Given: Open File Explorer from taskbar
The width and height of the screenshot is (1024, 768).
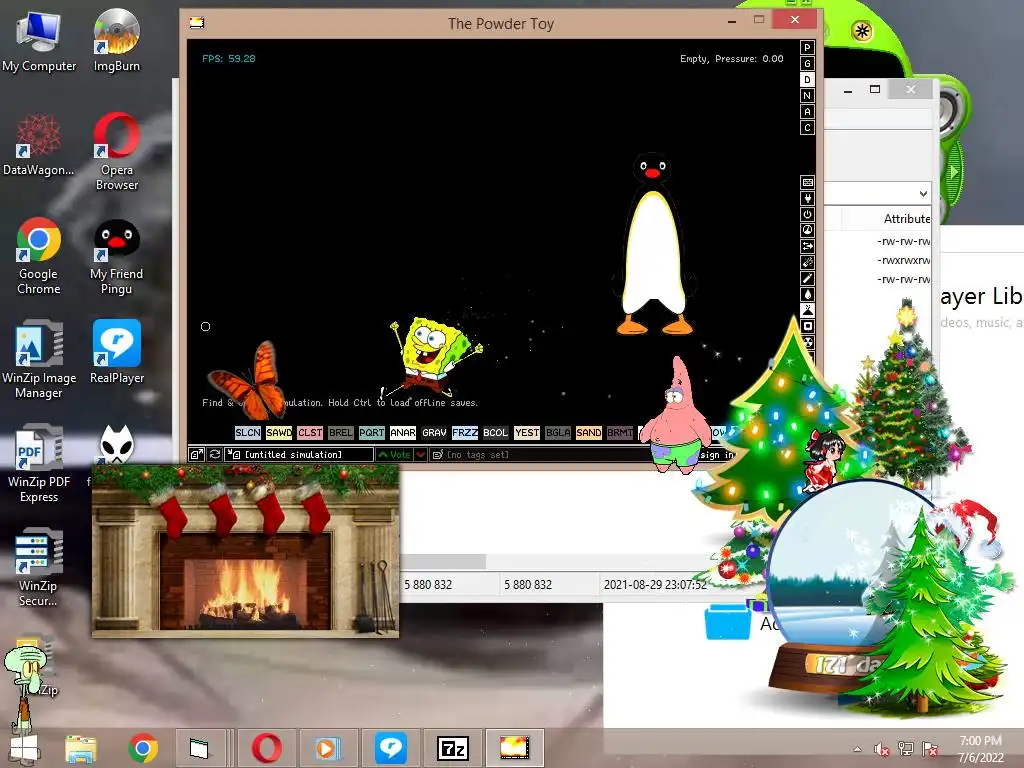Looking at the screenshot, I should [x=80, y=748].
